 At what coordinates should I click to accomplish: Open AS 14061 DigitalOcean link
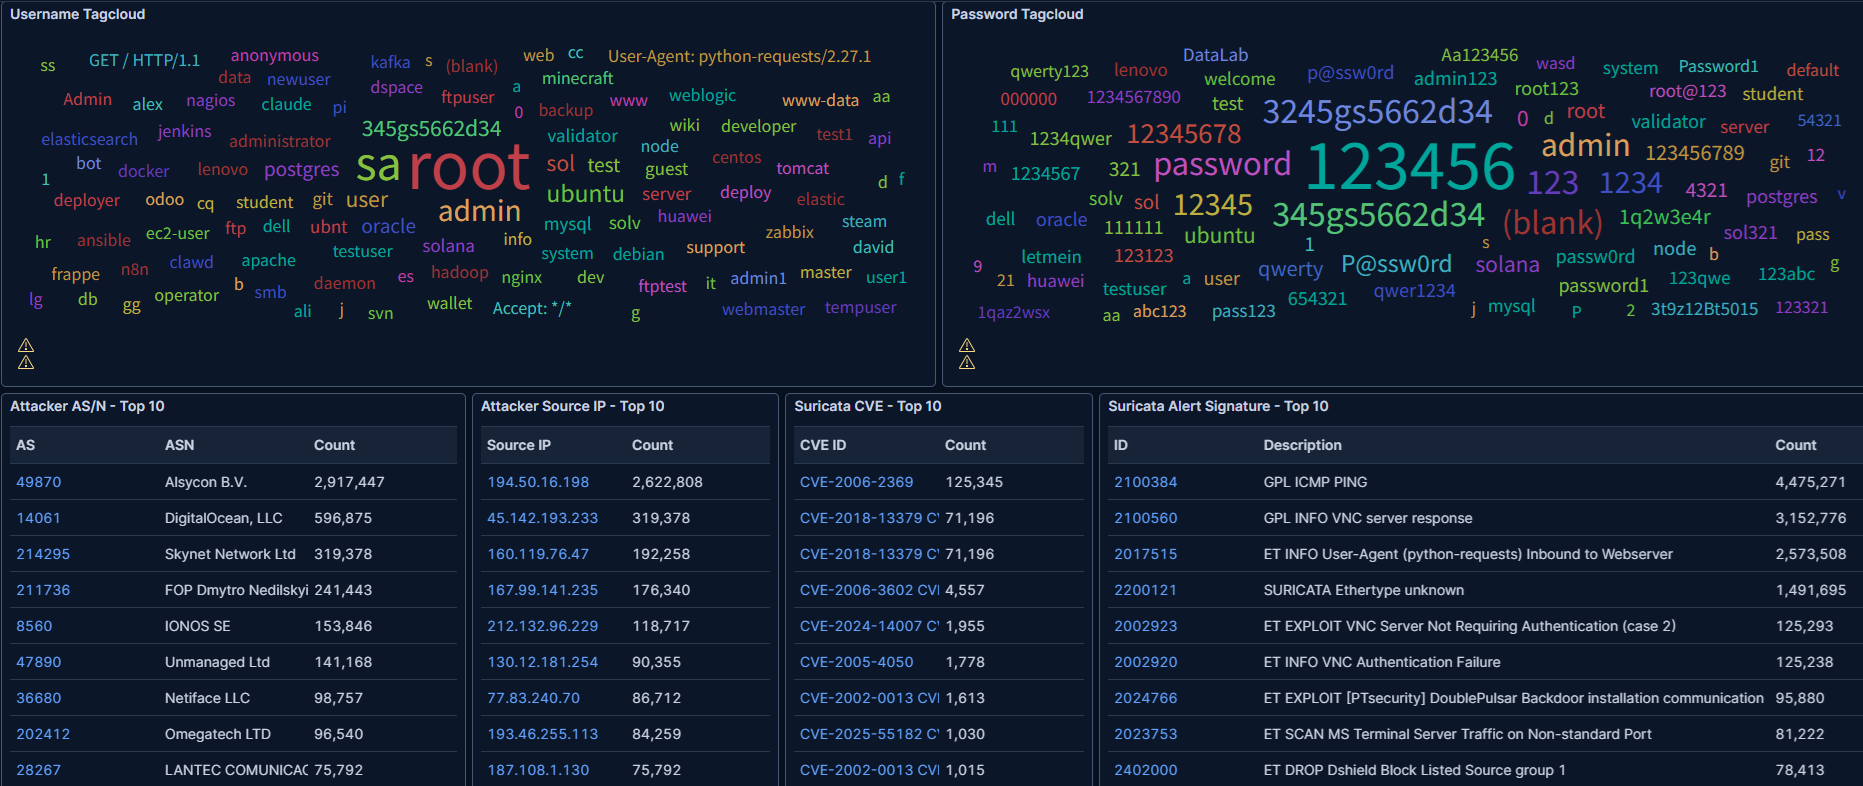coord(39,518)
